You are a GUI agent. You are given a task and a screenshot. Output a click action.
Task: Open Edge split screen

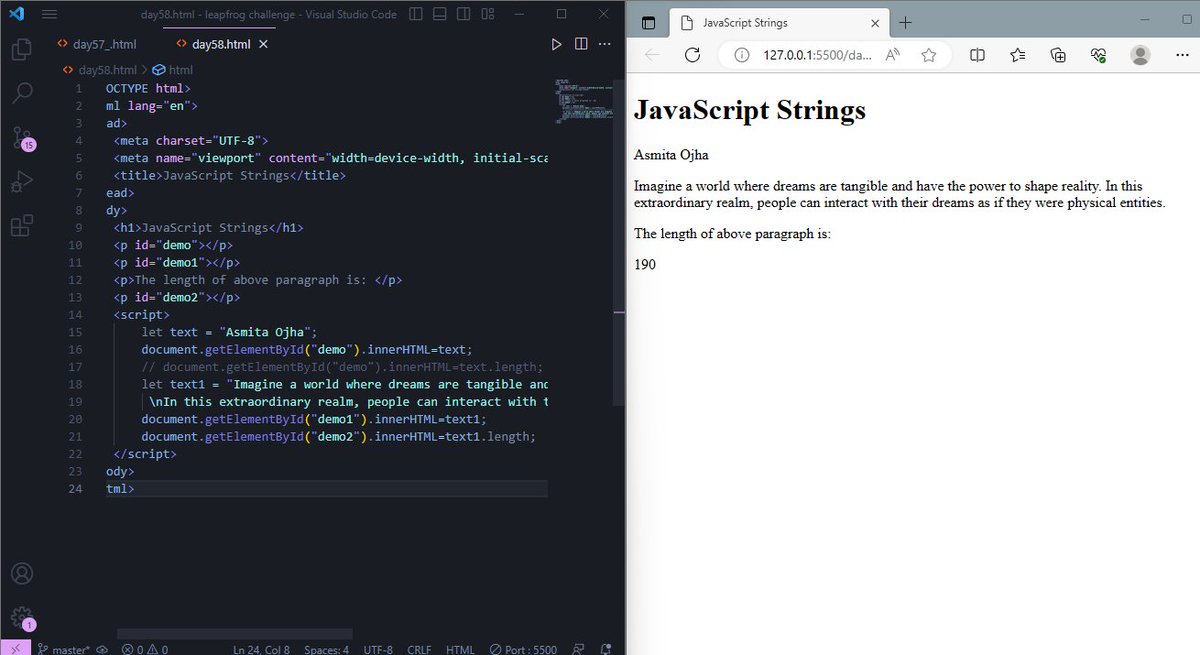tap(978, 55)
